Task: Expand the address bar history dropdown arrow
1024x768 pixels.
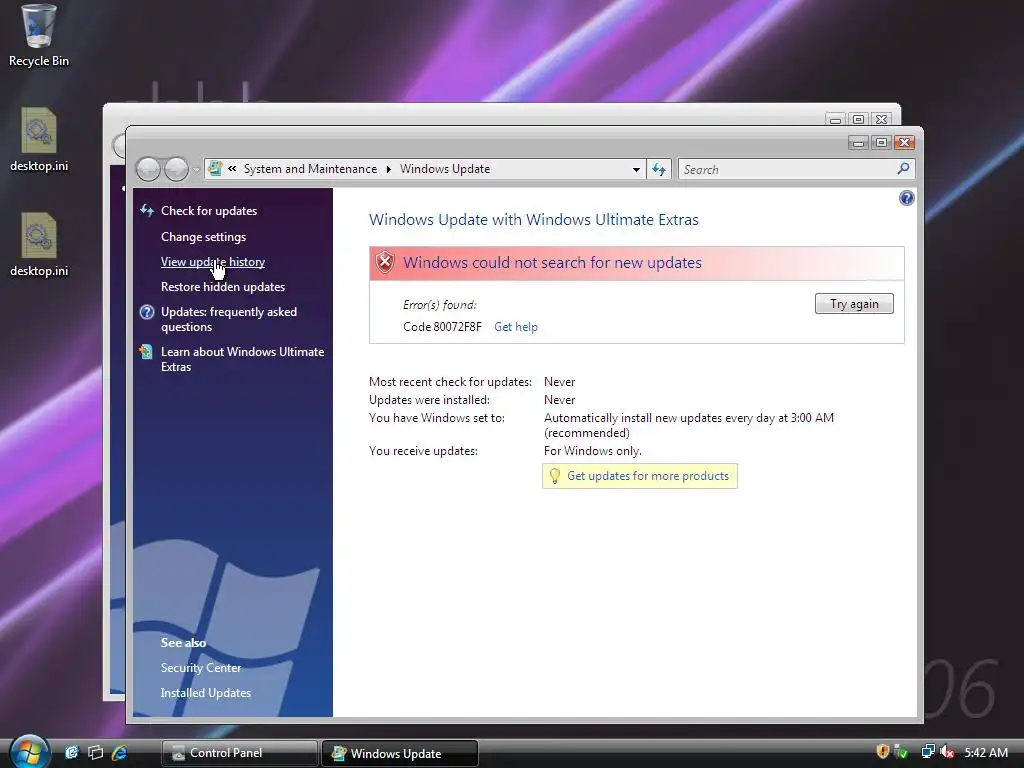Action: 635,169
